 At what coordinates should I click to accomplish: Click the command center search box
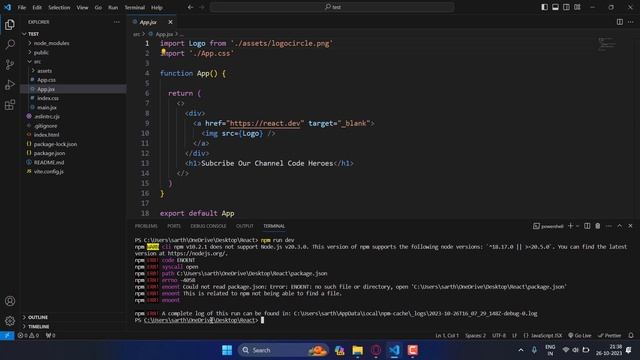point(332,7)
